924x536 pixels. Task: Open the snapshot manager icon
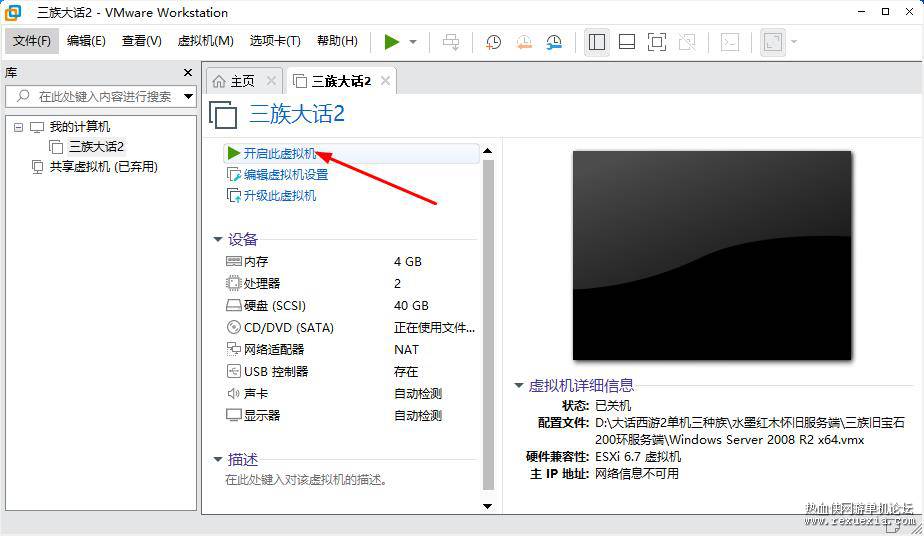click(554, 42)
